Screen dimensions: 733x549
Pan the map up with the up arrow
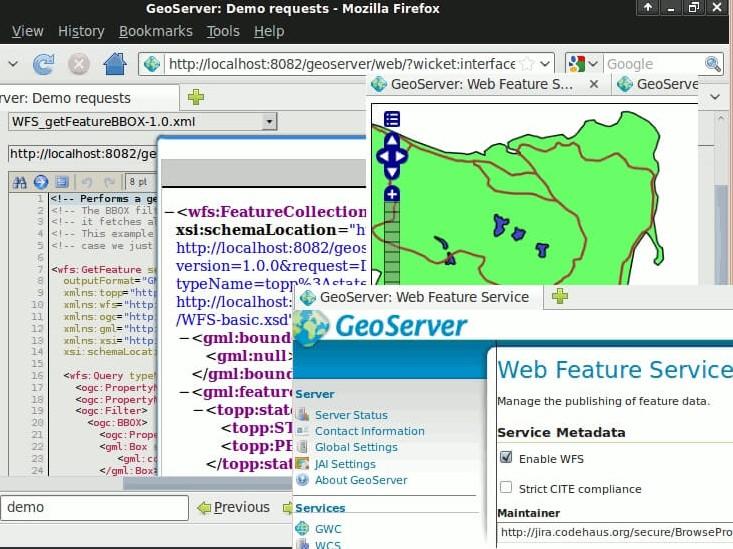pyautogui.click(x=392, y=140)
